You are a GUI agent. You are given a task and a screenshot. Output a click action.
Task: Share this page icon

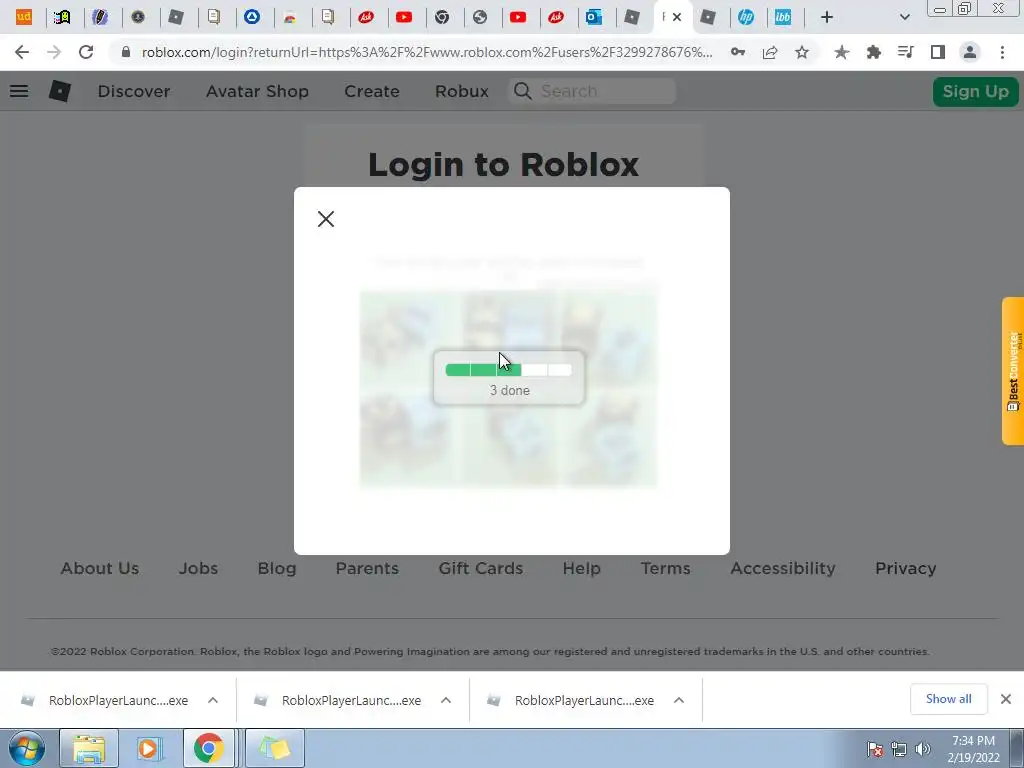[770, 52]
